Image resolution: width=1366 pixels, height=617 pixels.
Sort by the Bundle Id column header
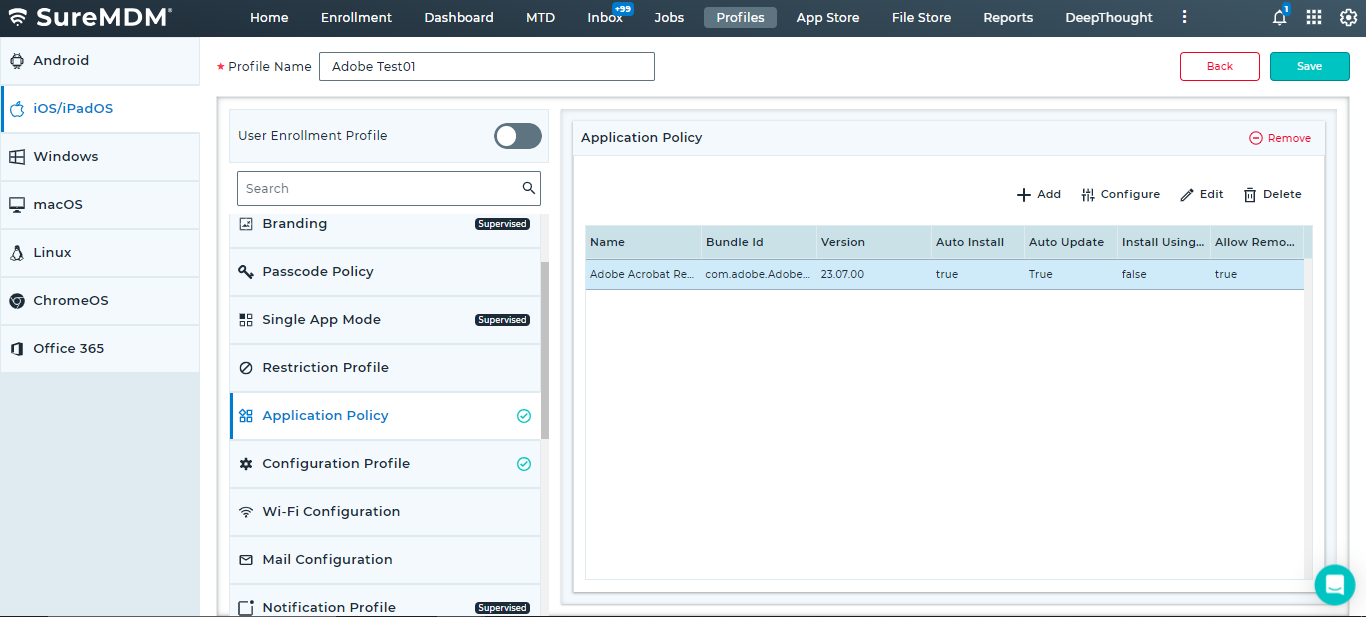coord(759,242)
